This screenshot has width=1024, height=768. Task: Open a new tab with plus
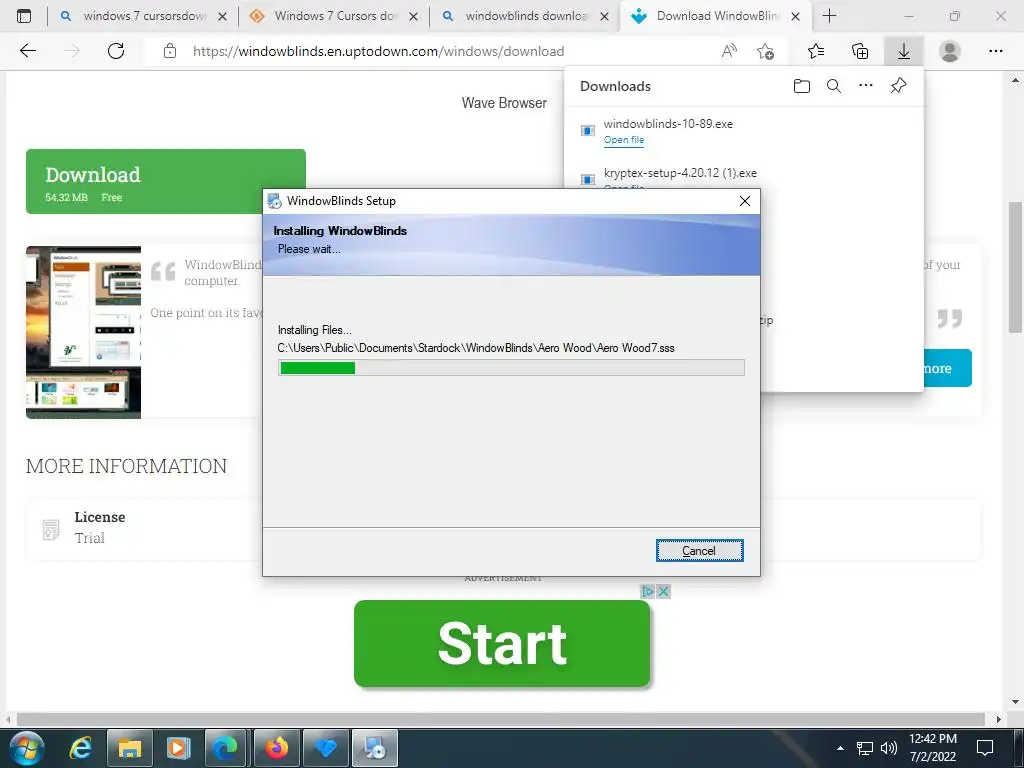829,16
